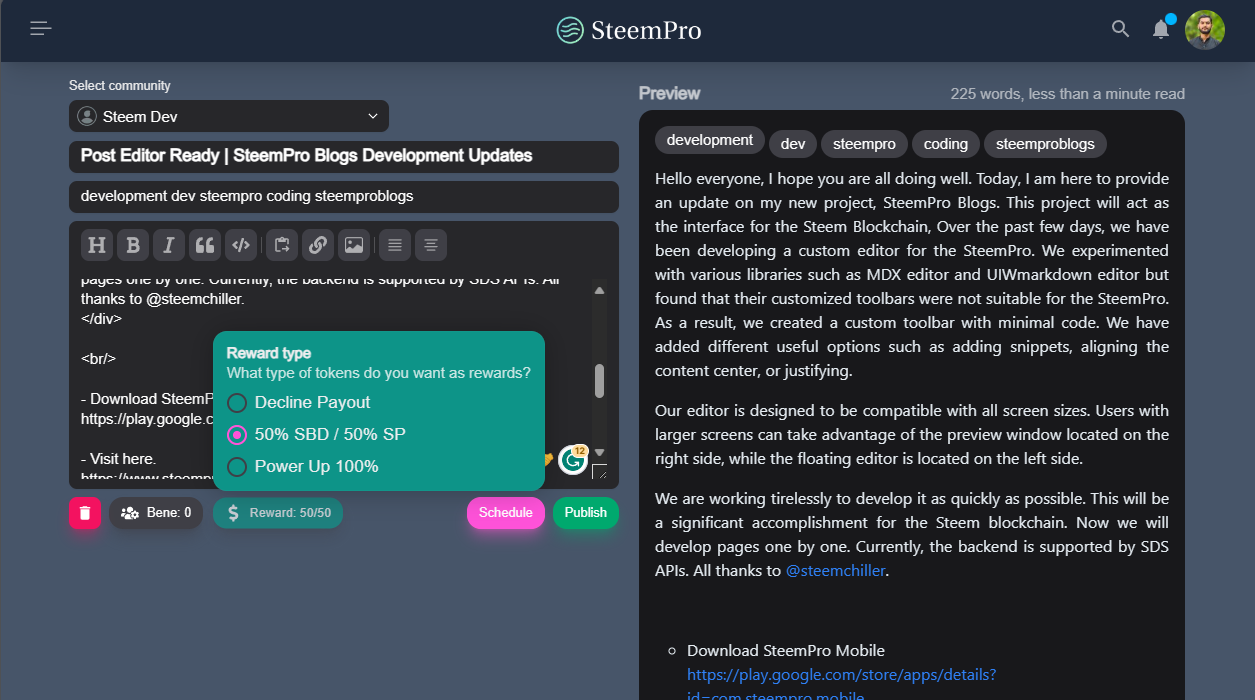Open the Bene: 0 beneficiaries button
Screen dimensions: 1255x700
pos(156,513)
